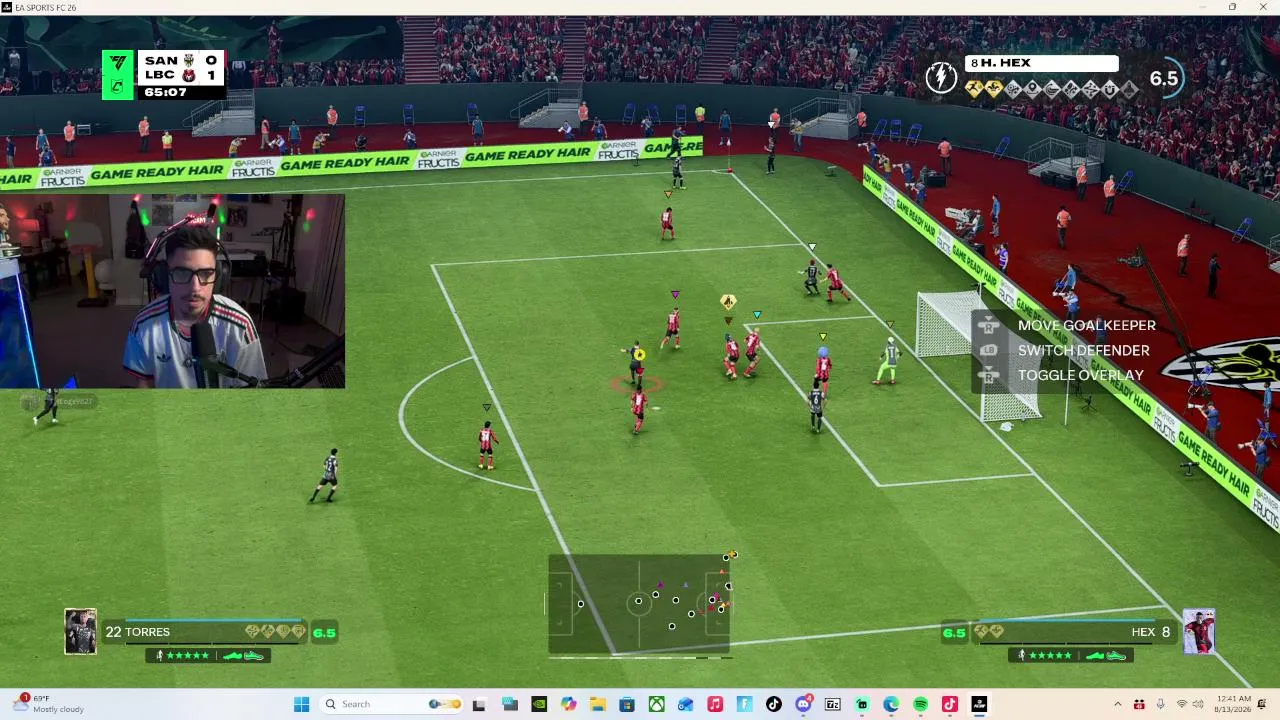Screen dimensions: 1280x720
Task: Select the EA SPORTS FC taskbar icon
Action: pyautogui.click(x=979, y=704)
